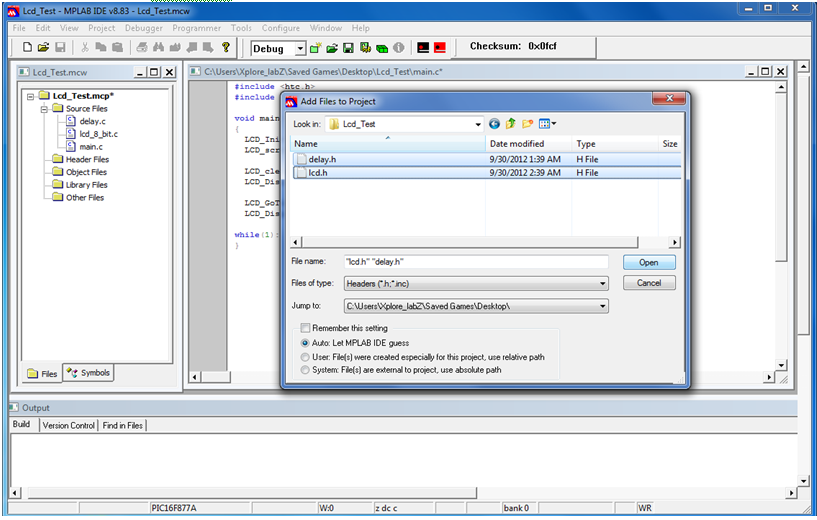Collapse the Source Files folder node
The width and height of the screenshot is (817, 520).
(44, 109)
